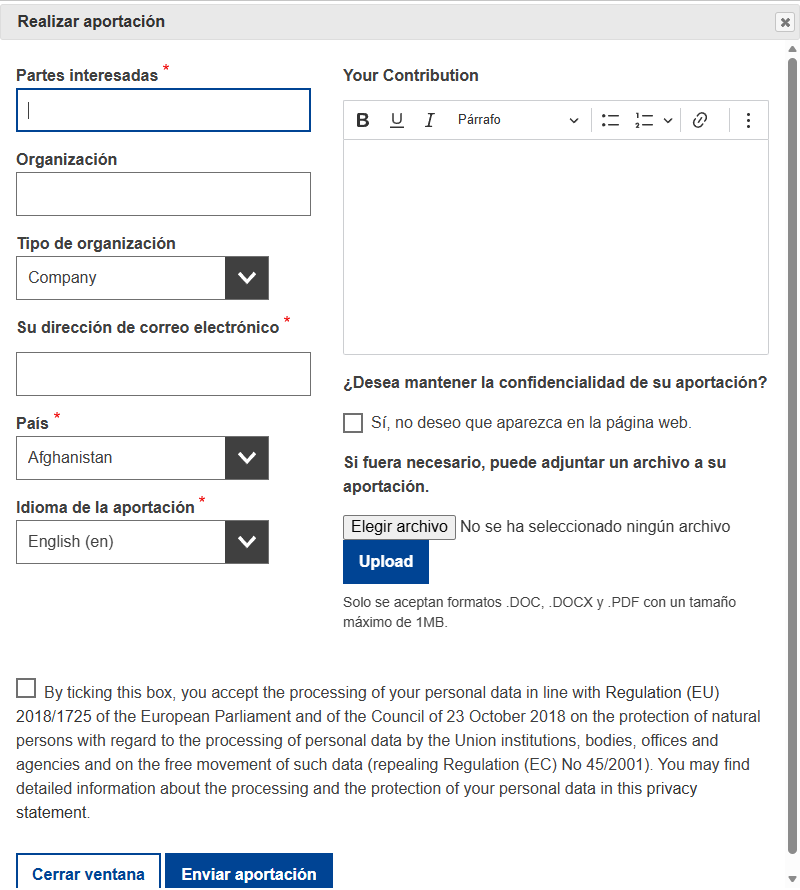800x890 pixels.
Task: Expand numbered list style options
Action: (668, 120)
